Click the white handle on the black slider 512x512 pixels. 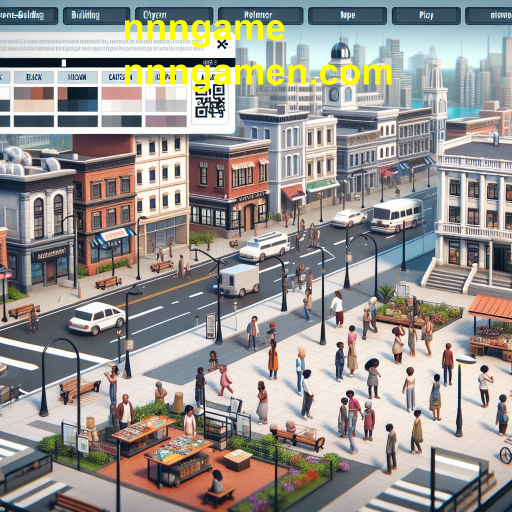[64, 63]
